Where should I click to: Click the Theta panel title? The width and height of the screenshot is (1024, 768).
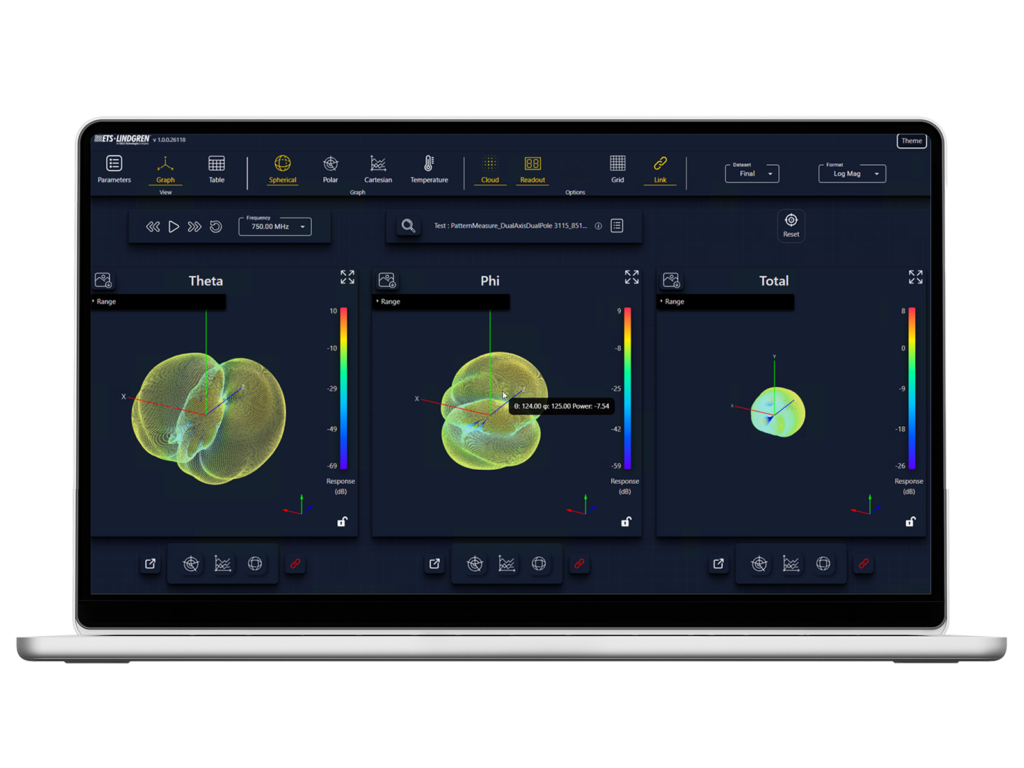pyautogui.click(x=206, y=281)
